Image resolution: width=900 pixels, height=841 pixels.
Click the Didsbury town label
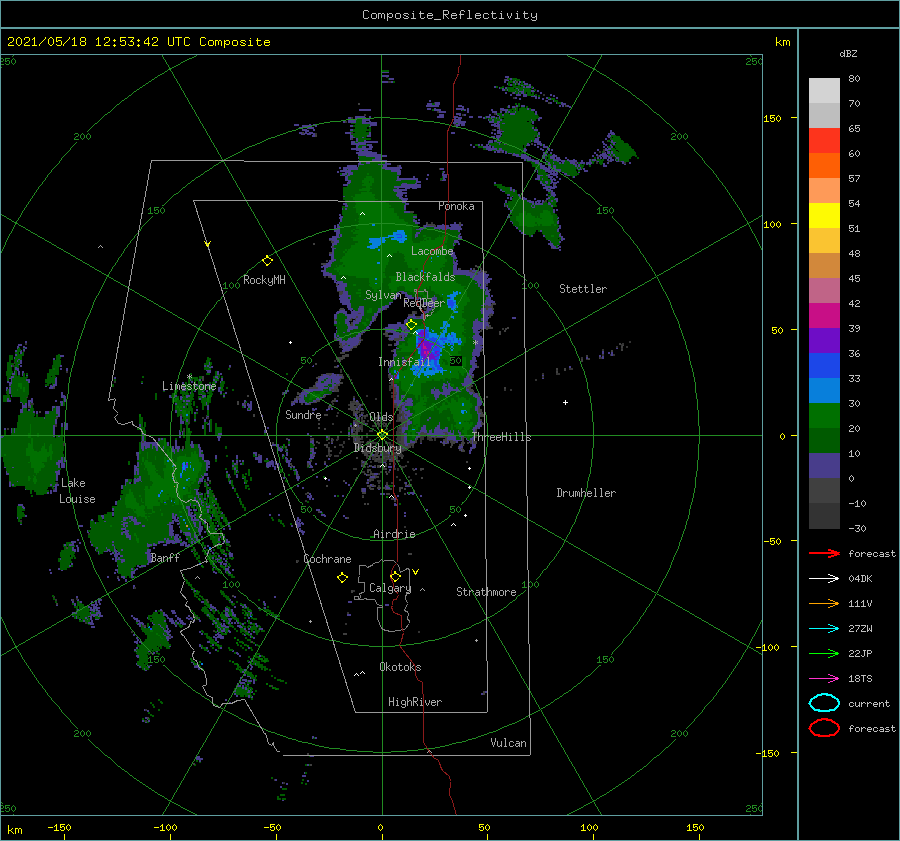pos(377,448)
